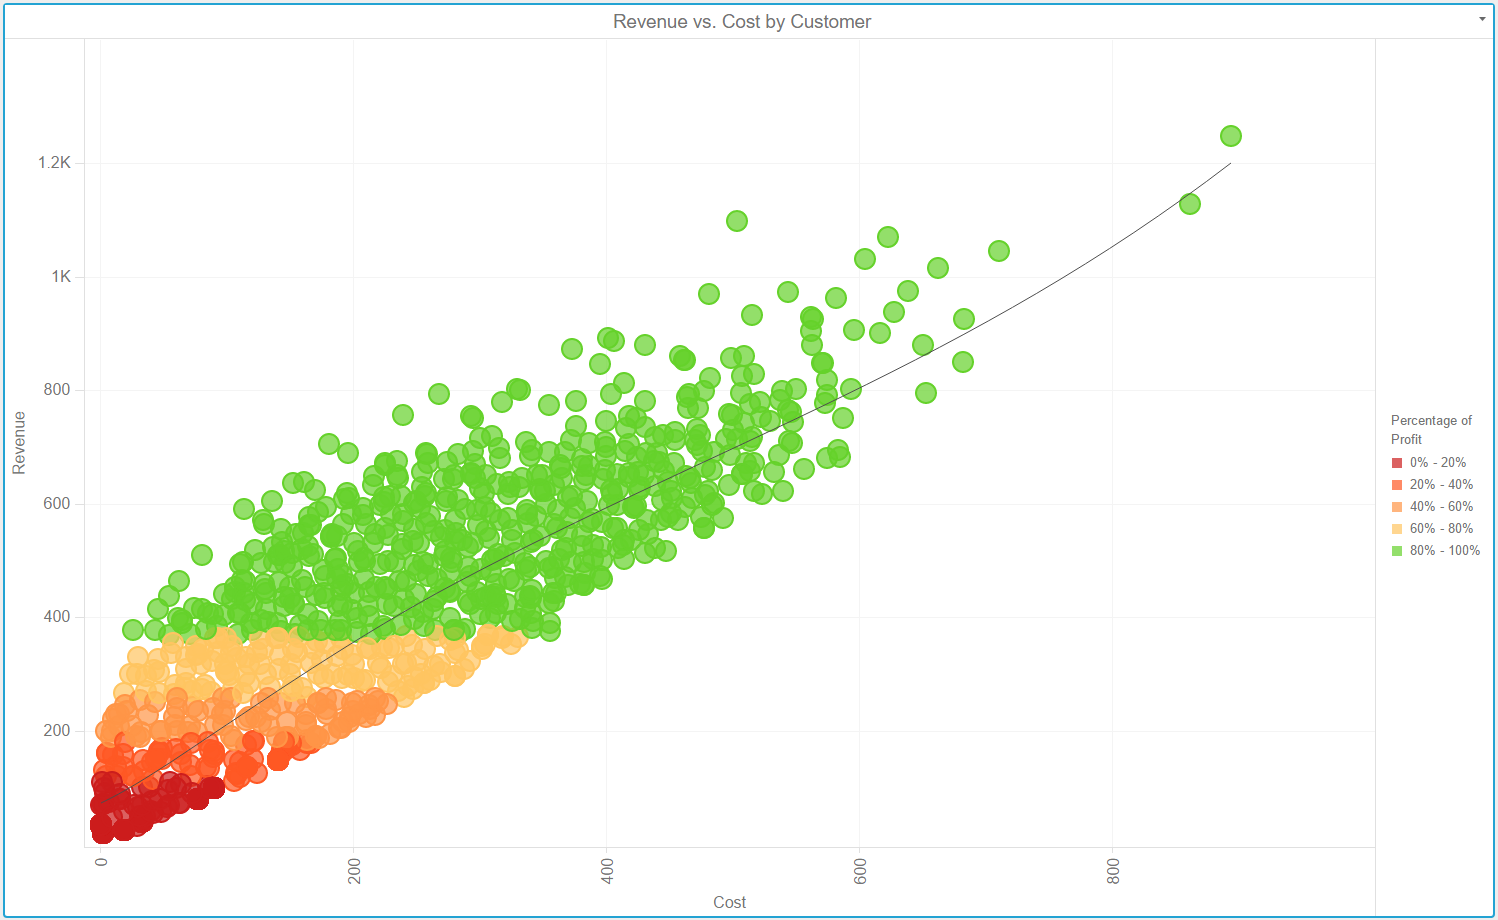Viewport: 1498px width, 920px height.
Task: Click the '80% - 100%' legend label text
Action: [x=1444, y=551]
